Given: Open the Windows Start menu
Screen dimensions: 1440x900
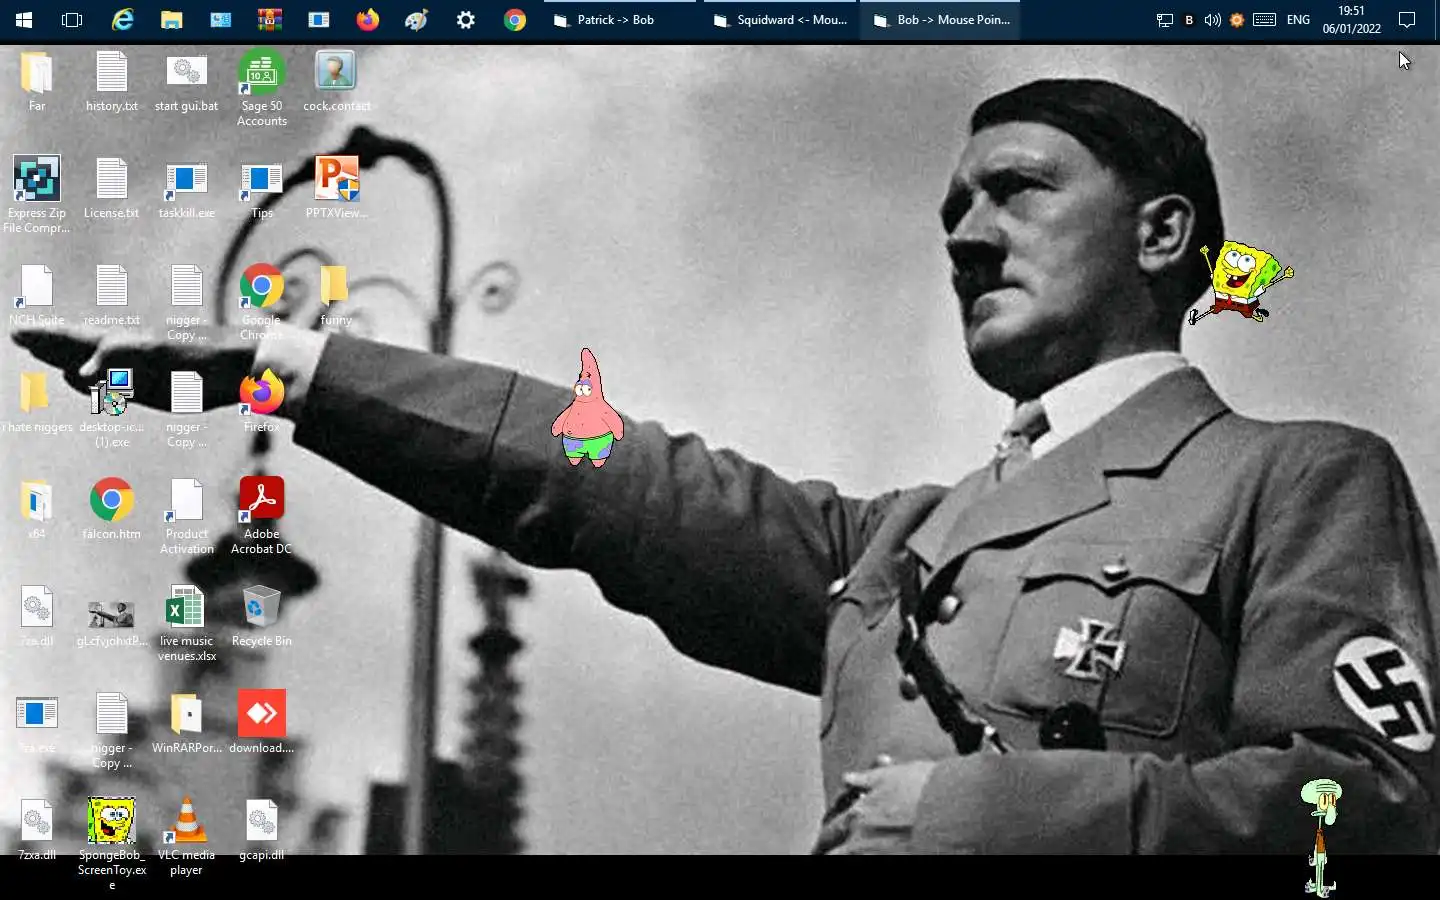Looking at the screenshot, I should pyautogui.click(x=24, y=19).
